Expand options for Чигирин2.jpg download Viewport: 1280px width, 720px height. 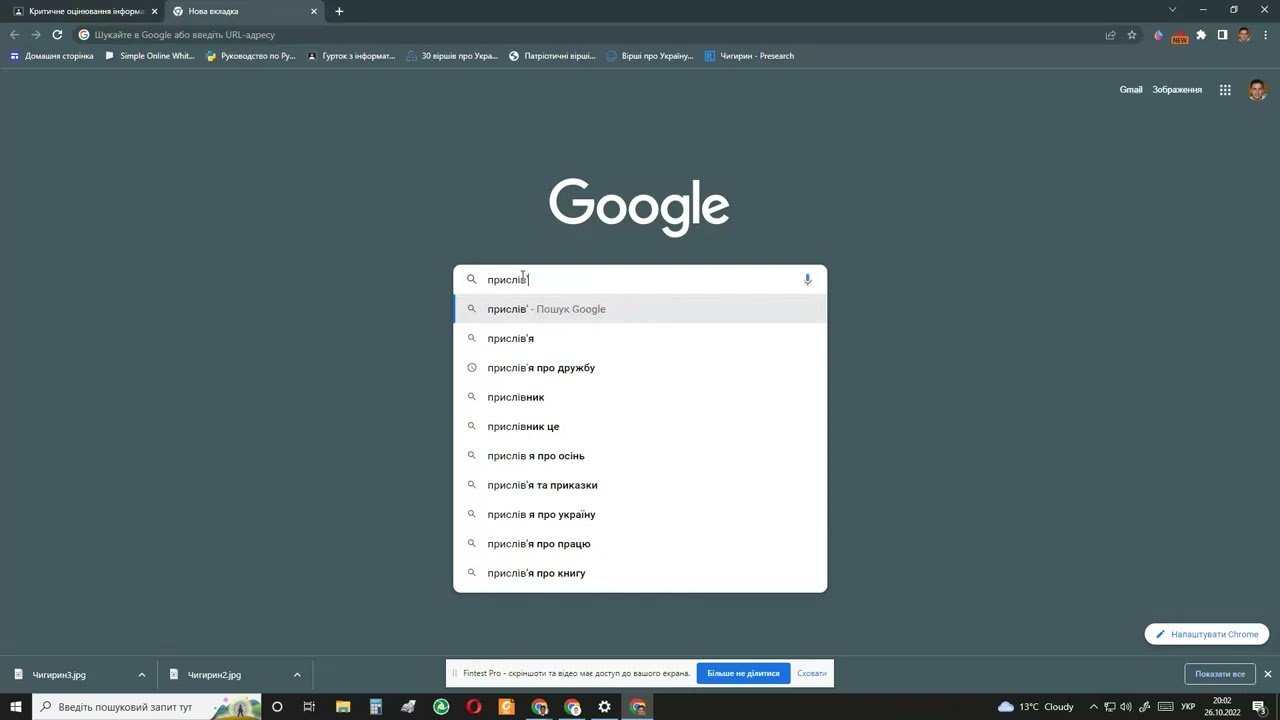pos(297,675)
